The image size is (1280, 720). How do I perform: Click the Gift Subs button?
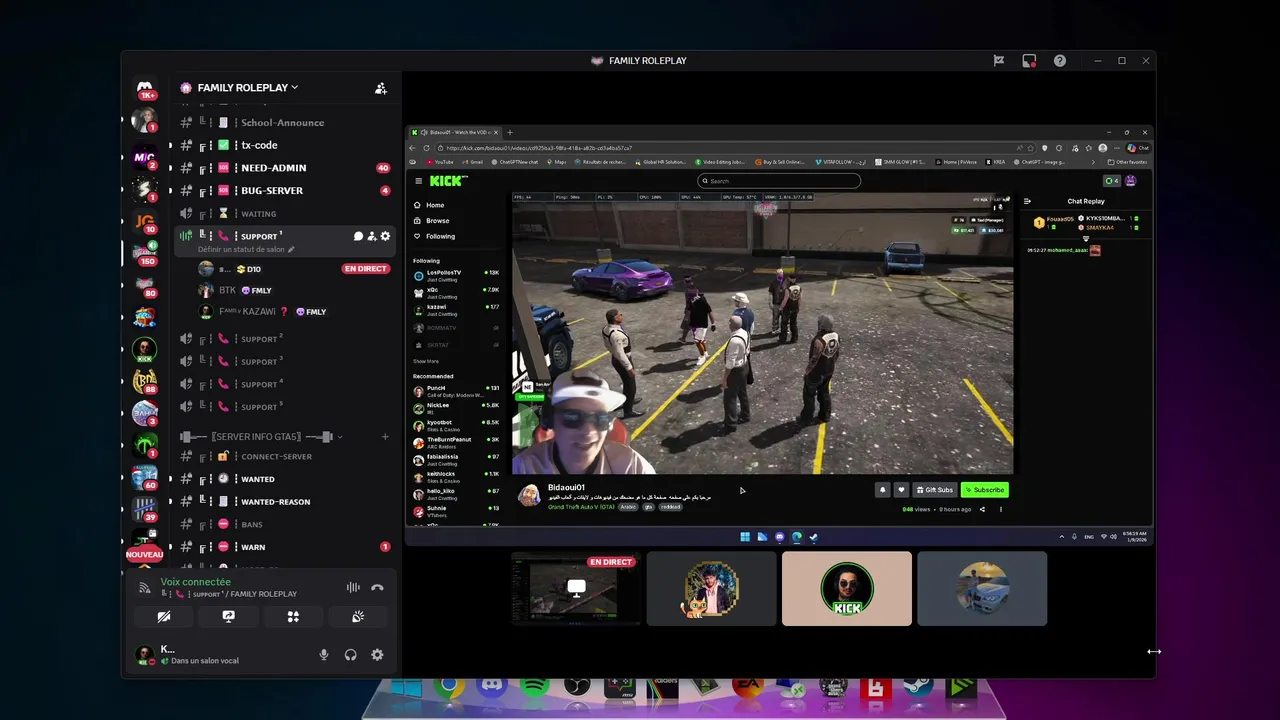(935, 490)
